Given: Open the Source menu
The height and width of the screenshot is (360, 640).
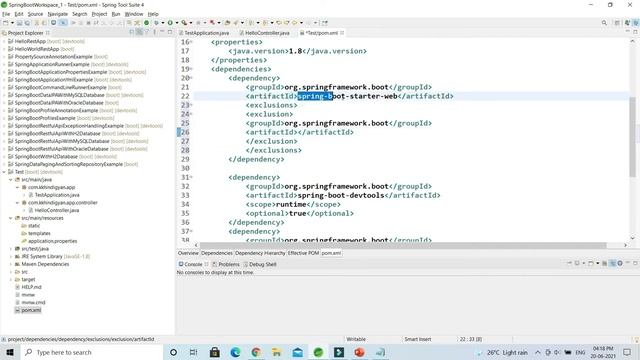Looking at the screenshot, I should coord(35,14).
